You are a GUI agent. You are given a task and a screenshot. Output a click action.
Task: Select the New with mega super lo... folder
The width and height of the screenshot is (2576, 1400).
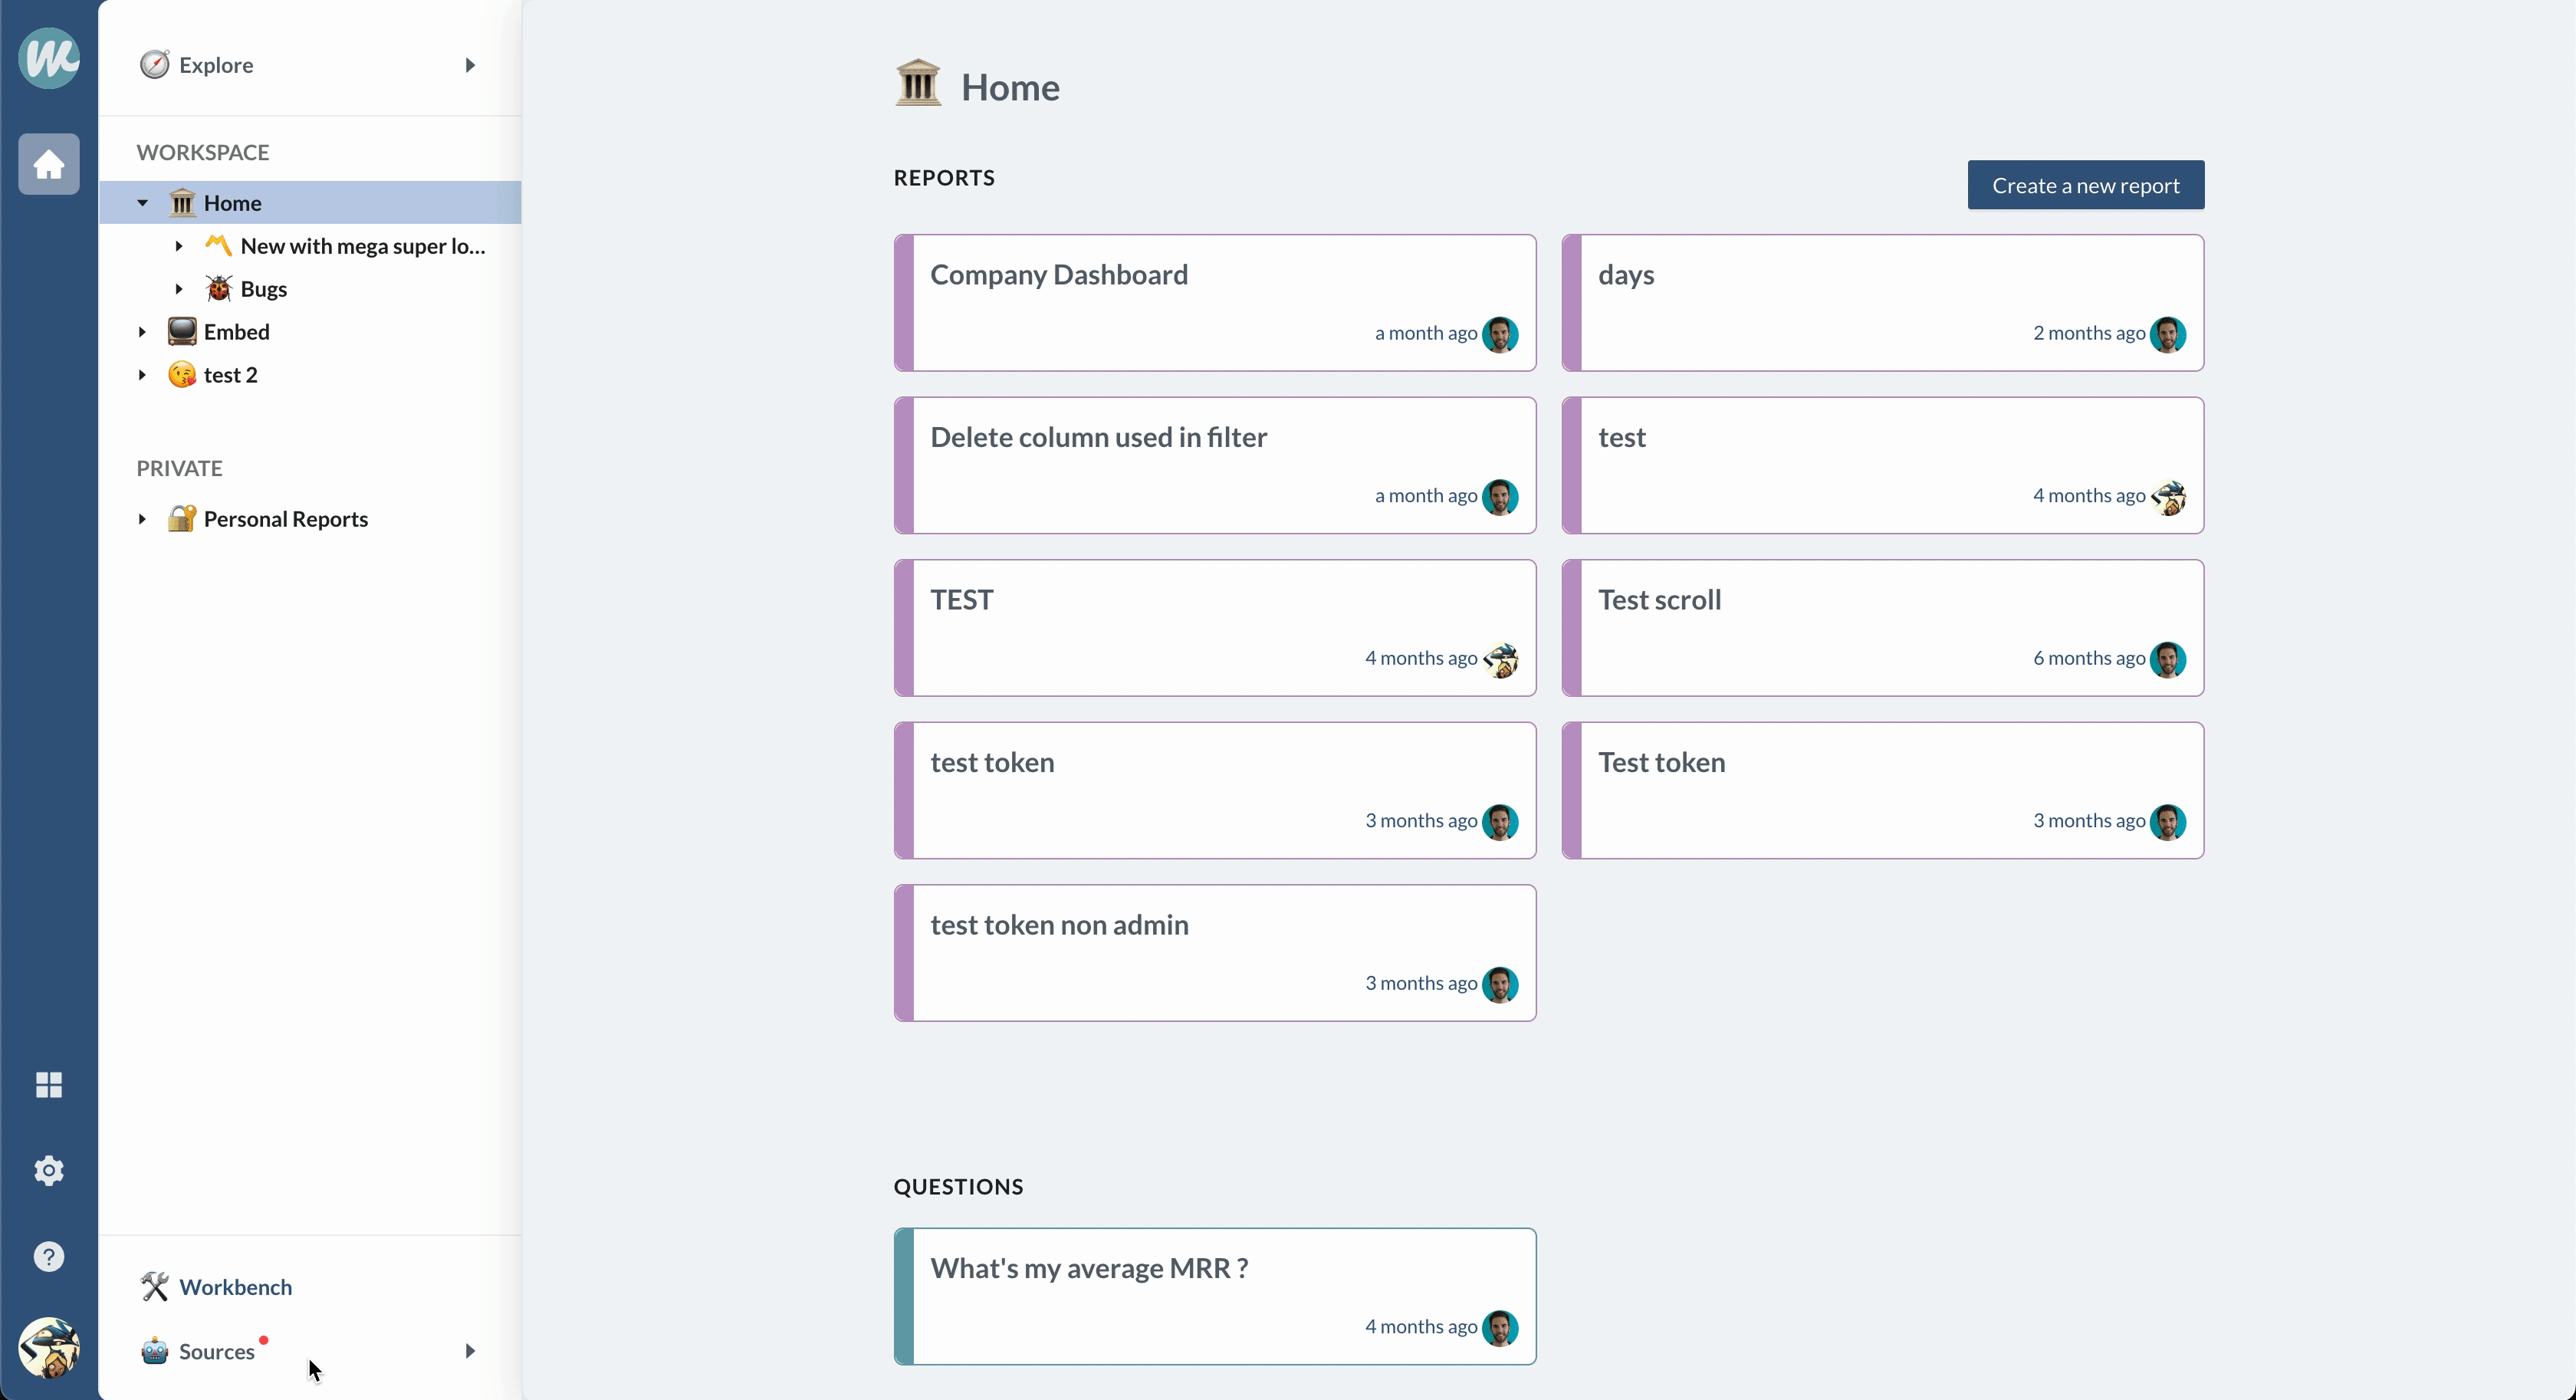[362, 246]
